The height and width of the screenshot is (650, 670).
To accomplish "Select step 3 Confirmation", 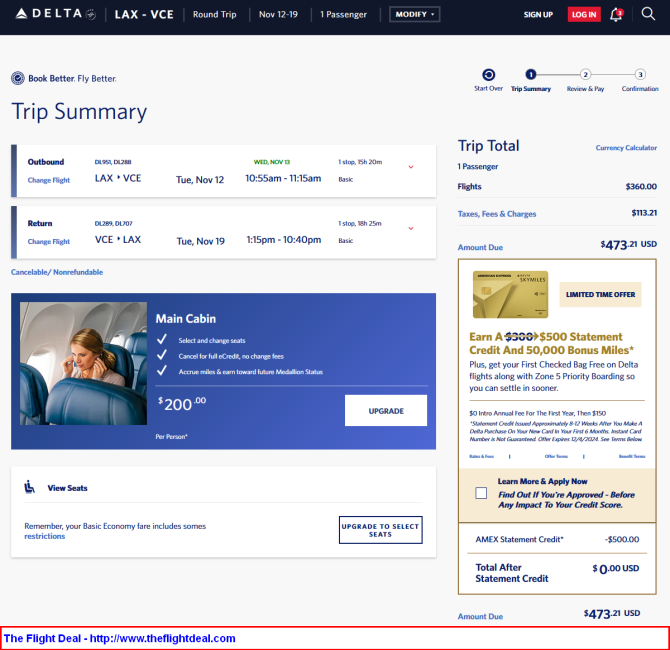I will point(640,75).
